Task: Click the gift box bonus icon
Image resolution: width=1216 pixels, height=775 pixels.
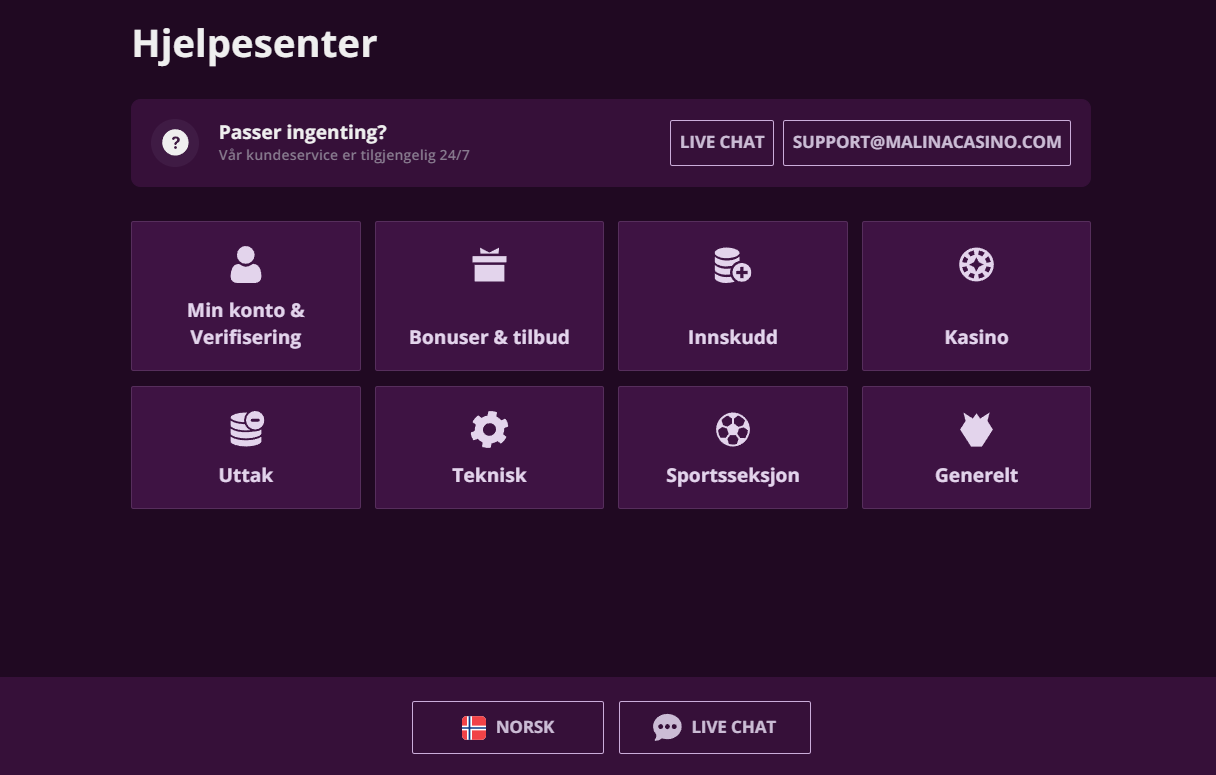Action: click(489, 265)
